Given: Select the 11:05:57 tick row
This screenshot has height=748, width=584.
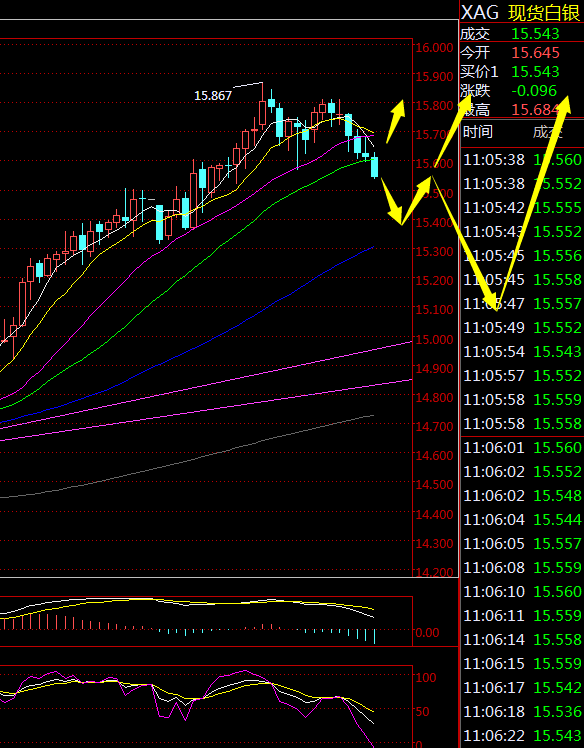Looking at the screenshot, I should tap(522, 376).
